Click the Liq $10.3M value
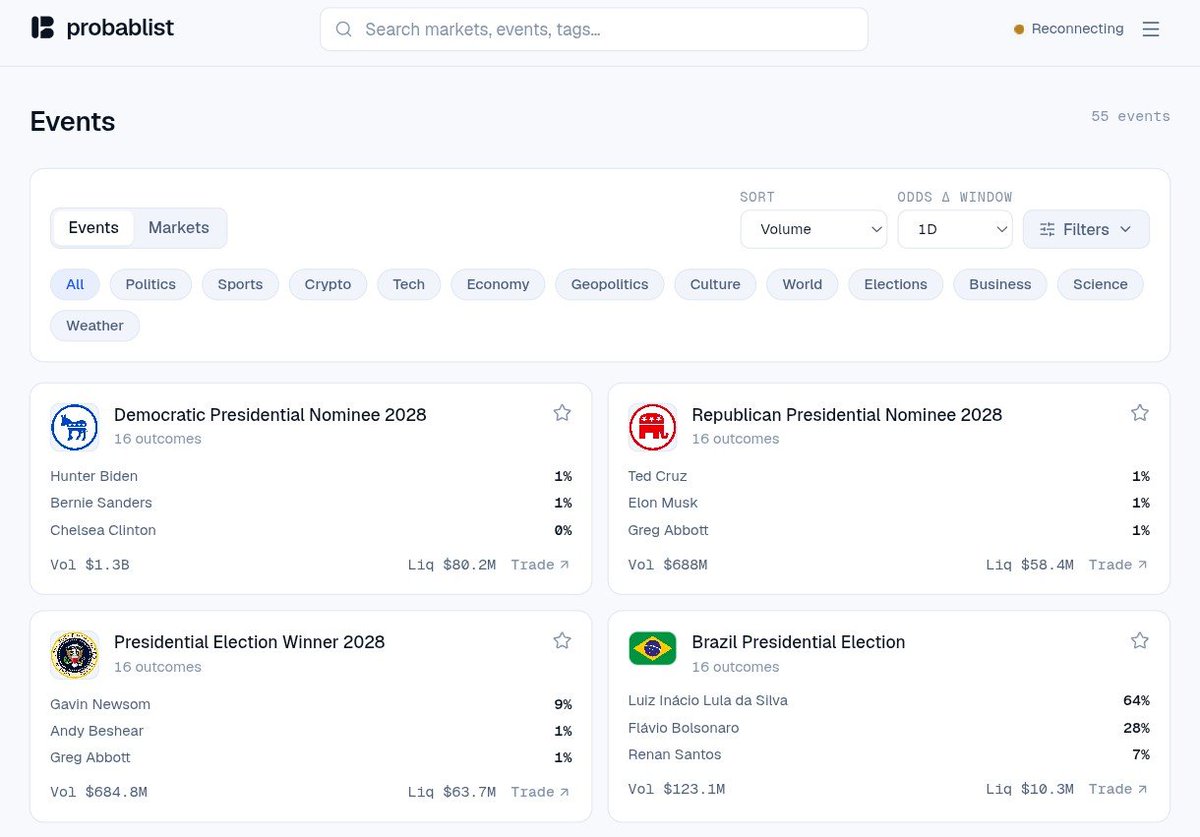 pyautogui.click(x=1029, y=789)
